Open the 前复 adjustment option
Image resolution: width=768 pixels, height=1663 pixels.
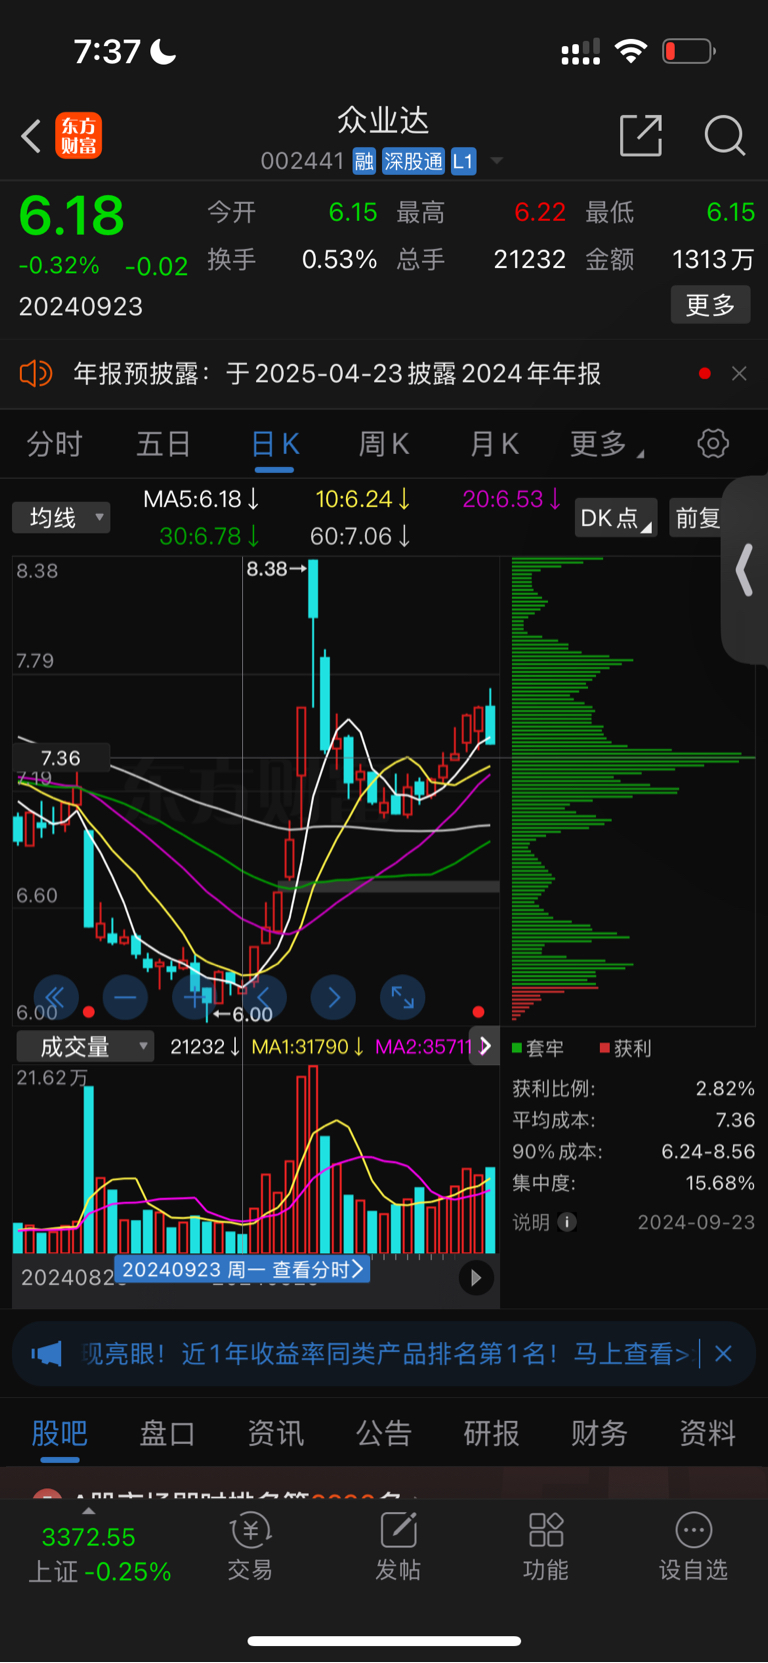click(697, 518)
